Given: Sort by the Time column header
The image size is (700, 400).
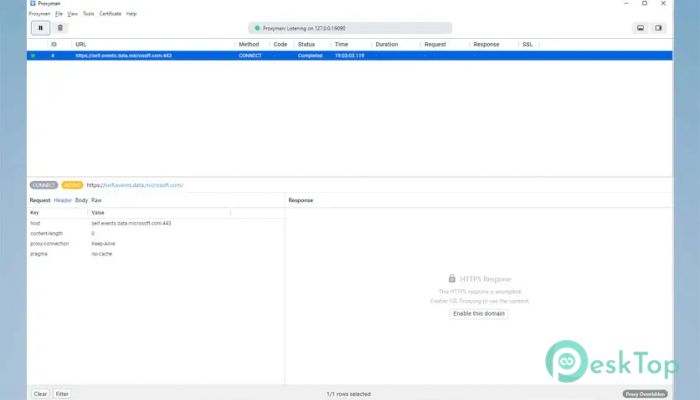Looking at the screenshot, I should coord(342,44).
